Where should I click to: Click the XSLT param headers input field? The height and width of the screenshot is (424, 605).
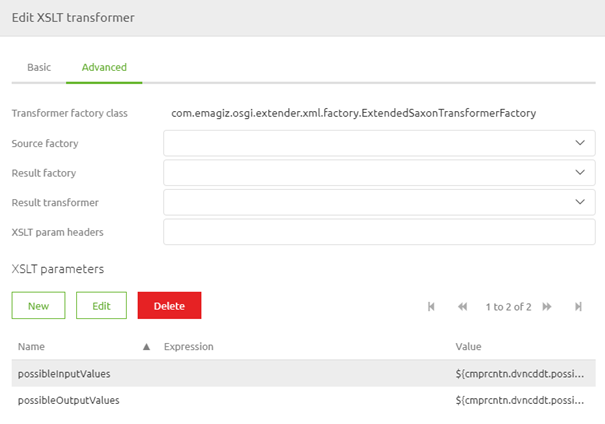click(x=379, y=232)
